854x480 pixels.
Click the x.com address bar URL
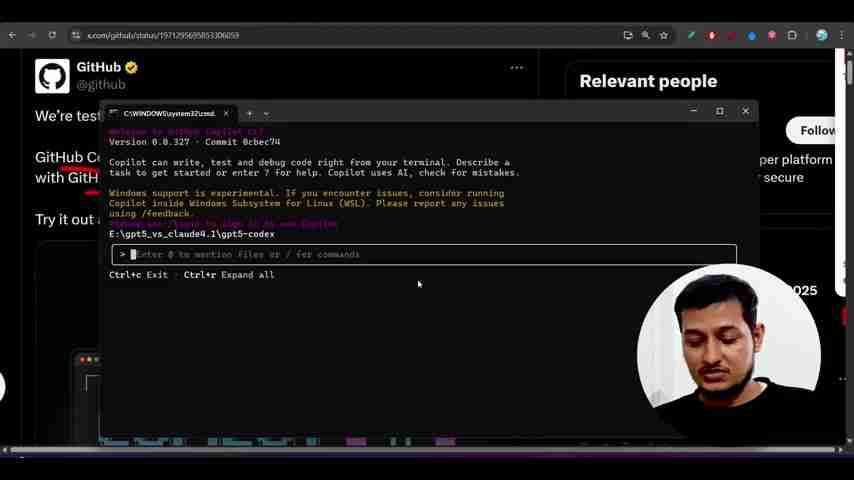click(163, 35)
